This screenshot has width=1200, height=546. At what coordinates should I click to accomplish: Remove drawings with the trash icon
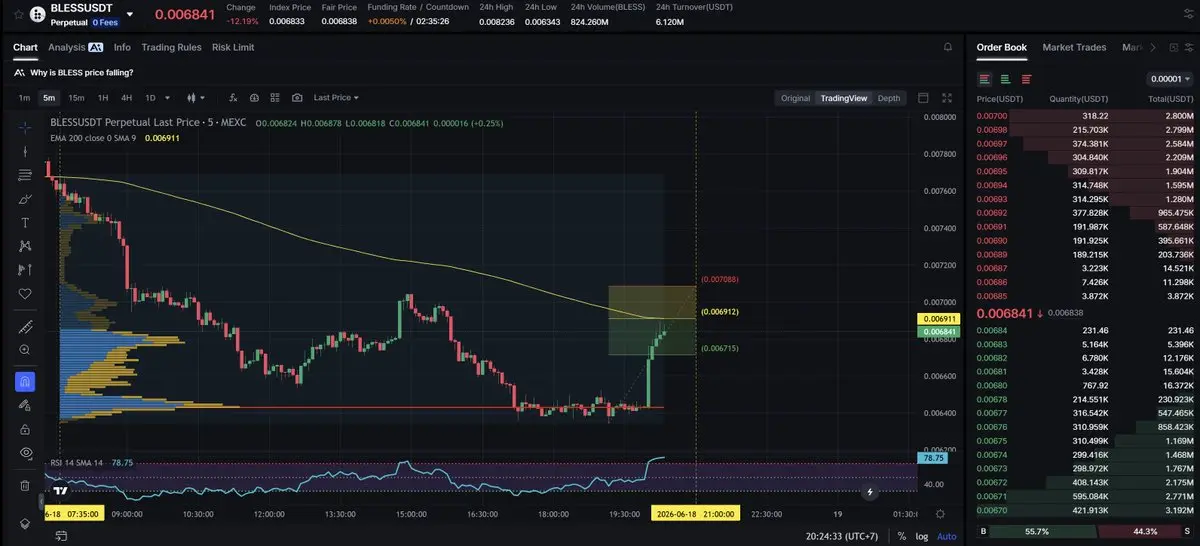[25, 485]
